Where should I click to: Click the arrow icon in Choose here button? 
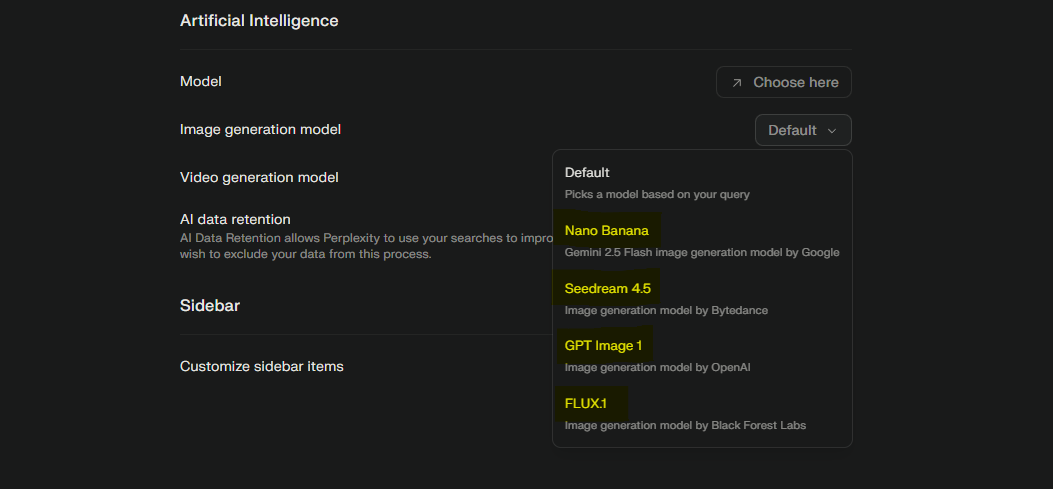[x=737, y=83]
